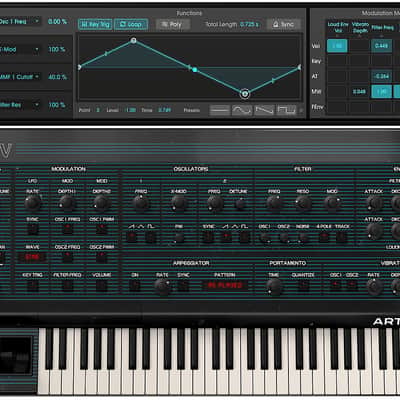Toggle the Loop button in Functions
Screen dimensions: 400x400
[131, 24]
